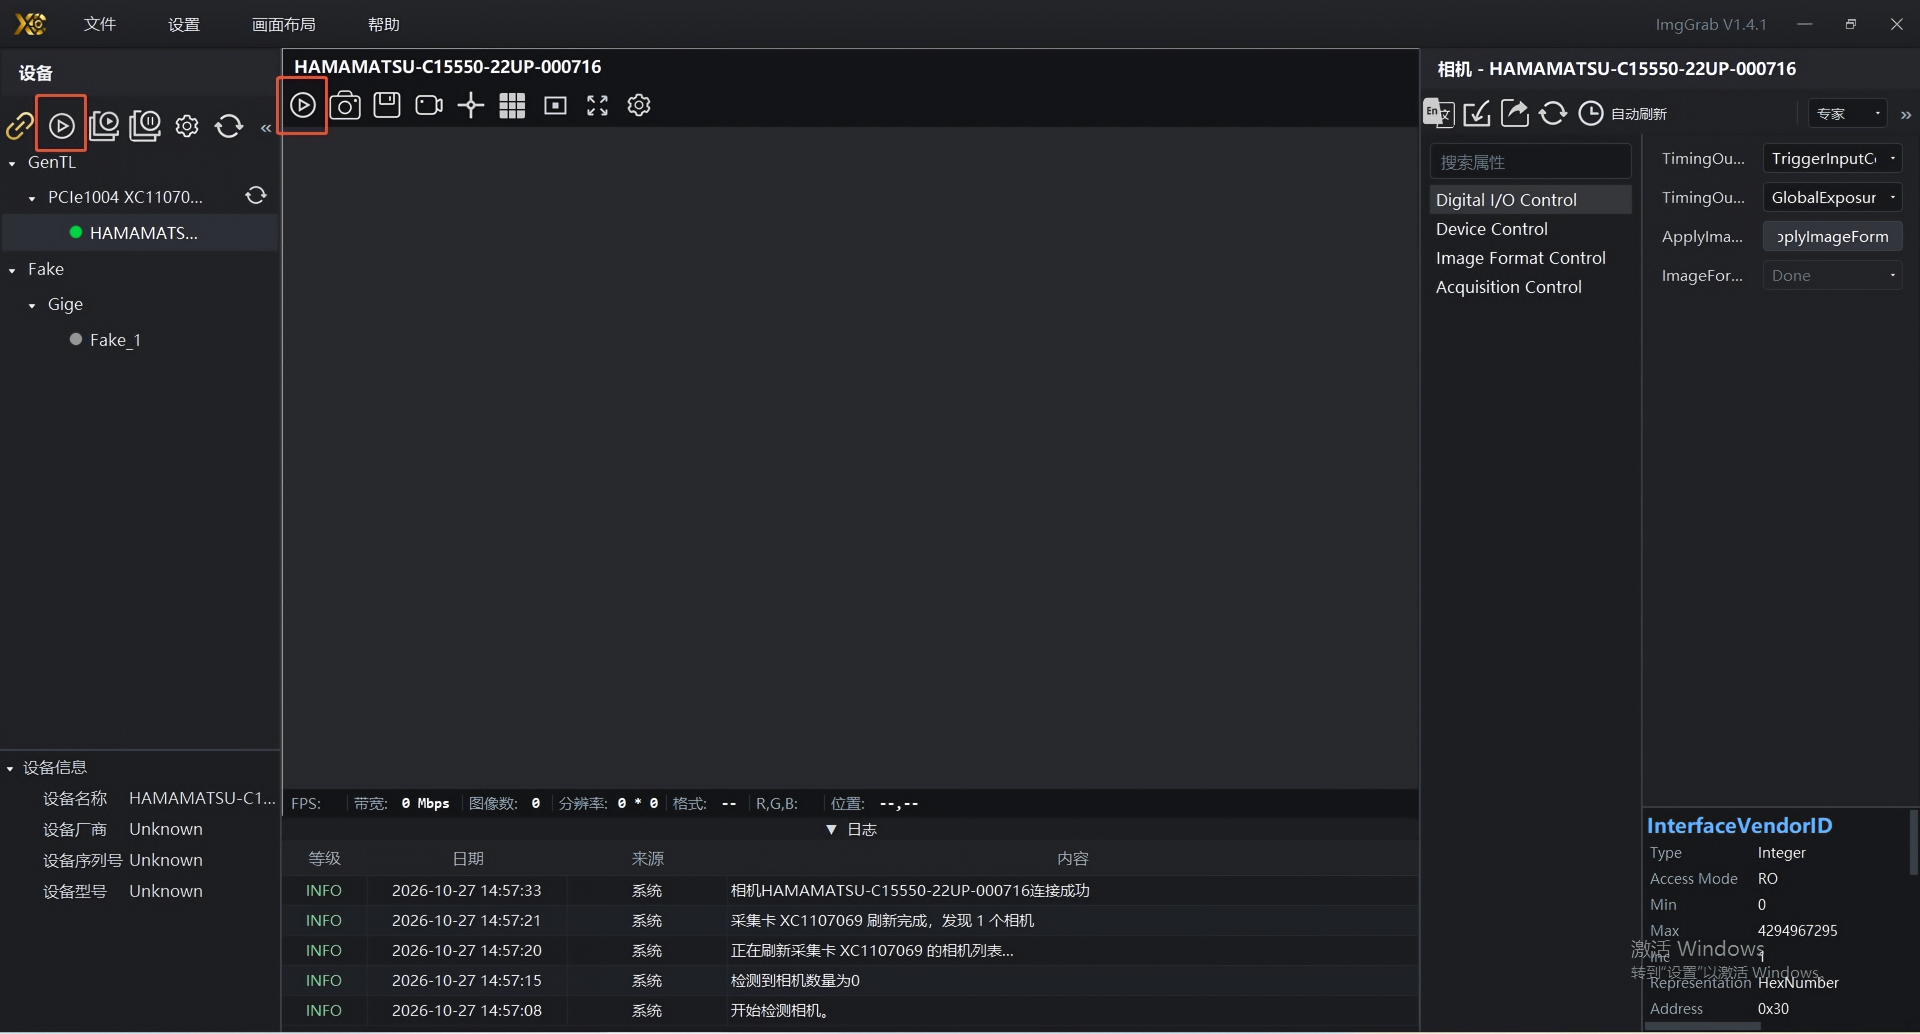Refresh the device list in left toolbar
1920x1034 pixels.
229,126
